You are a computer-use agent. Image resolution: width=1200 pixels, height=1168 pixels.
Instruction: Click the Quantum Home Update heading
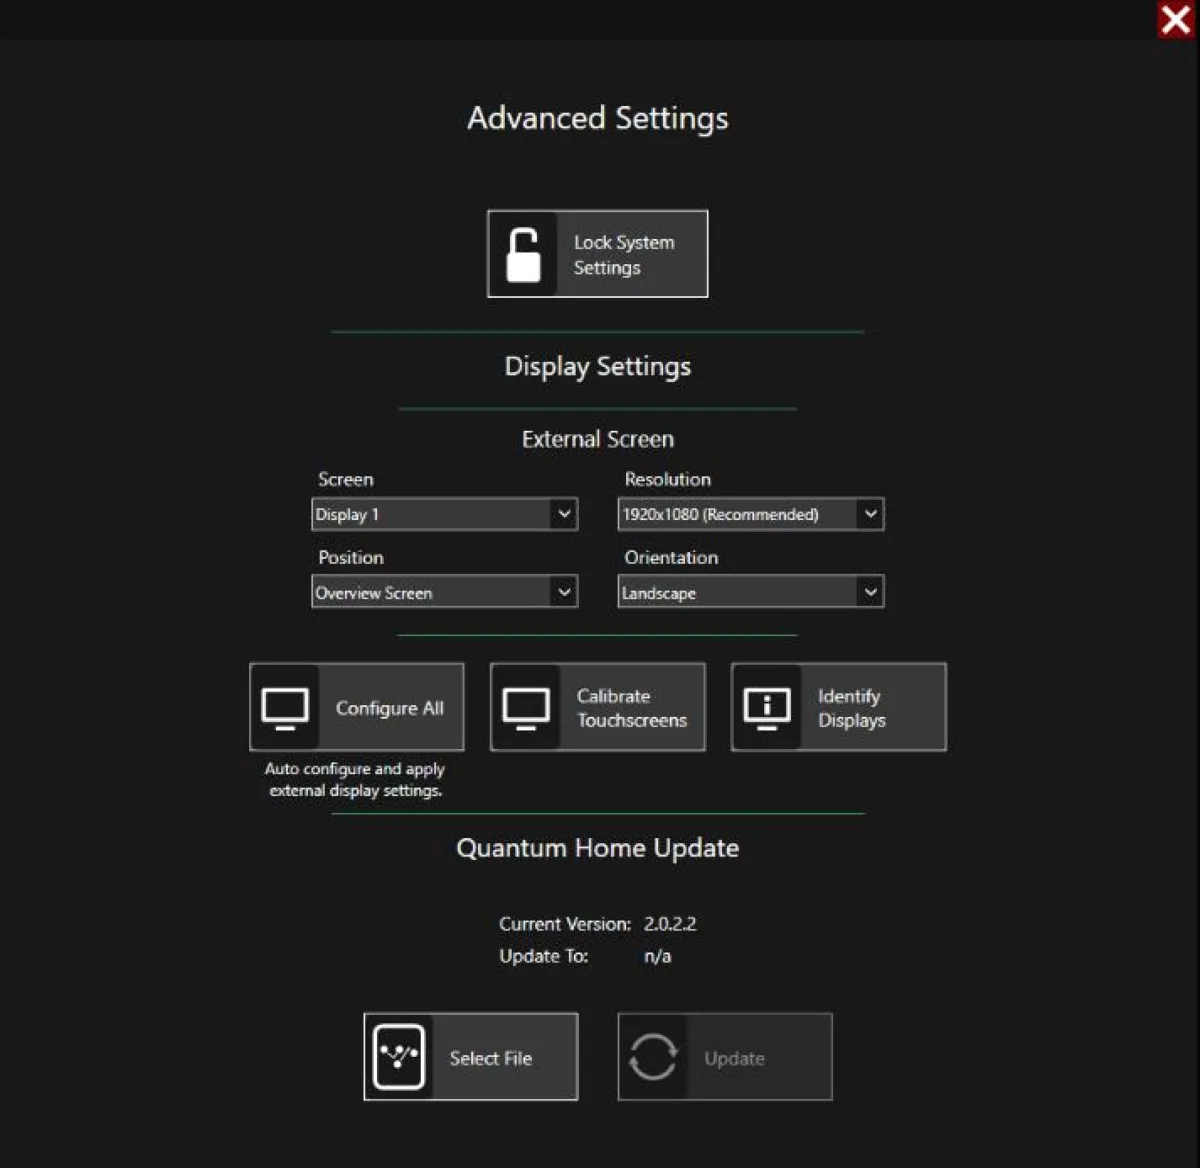[x=598, y=848]
